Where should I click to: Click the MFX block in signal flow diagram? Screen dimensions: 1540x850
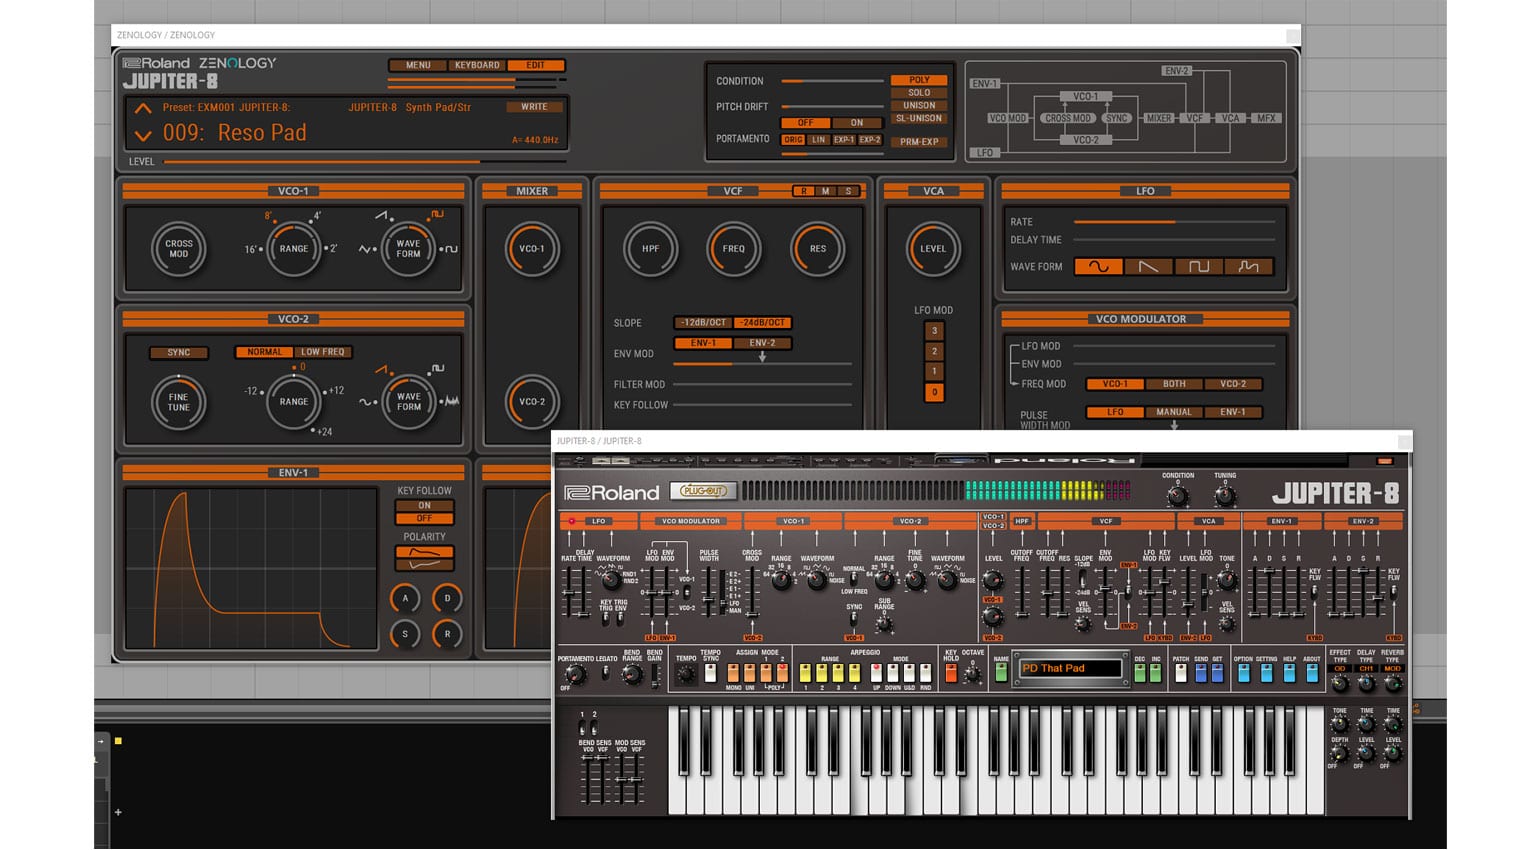click(x=1266, y=118)
